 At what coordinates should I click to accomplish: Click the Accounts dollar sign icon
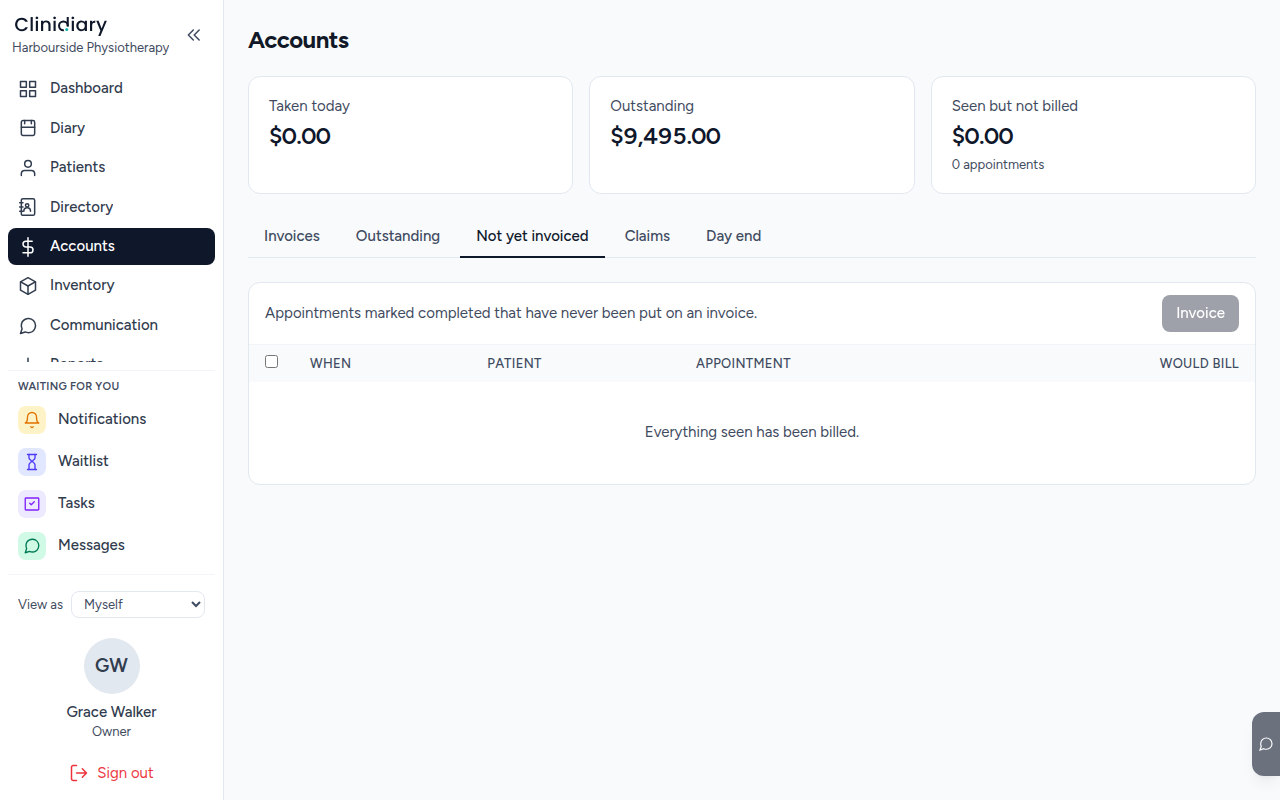[x=28, y=246]
